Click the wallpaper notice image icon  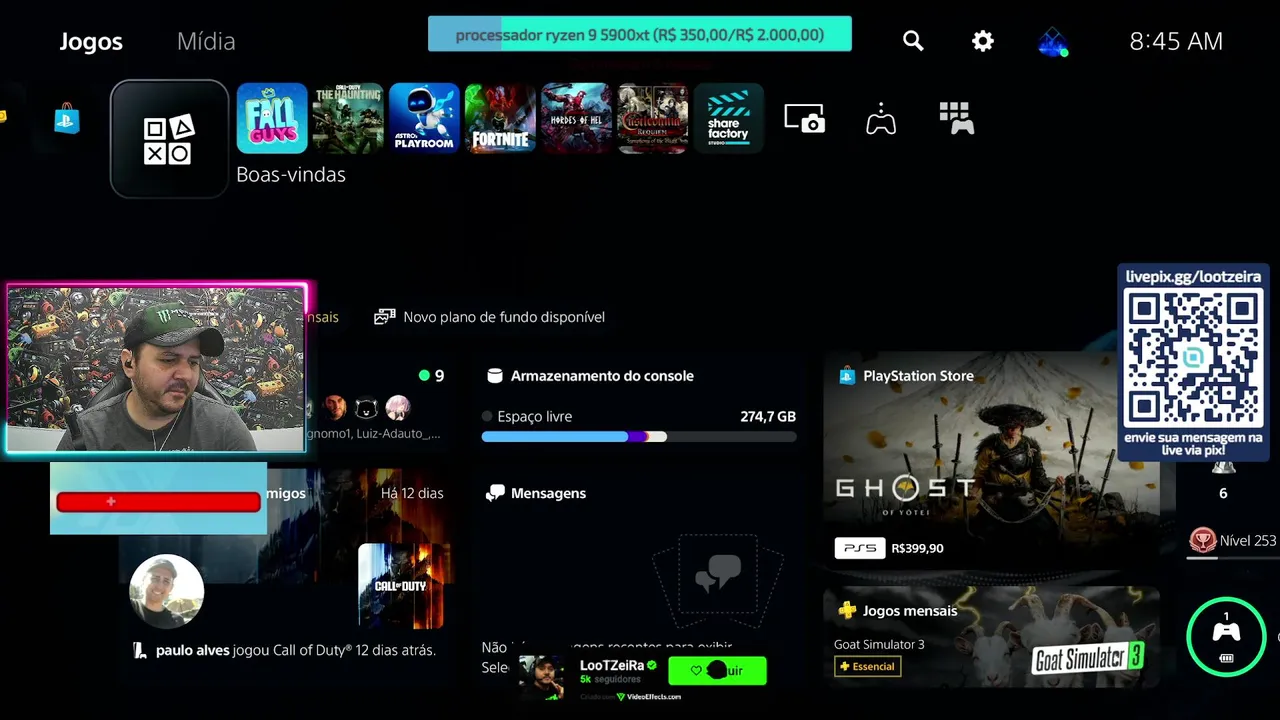pyautogui.click(x=385, y=317)
